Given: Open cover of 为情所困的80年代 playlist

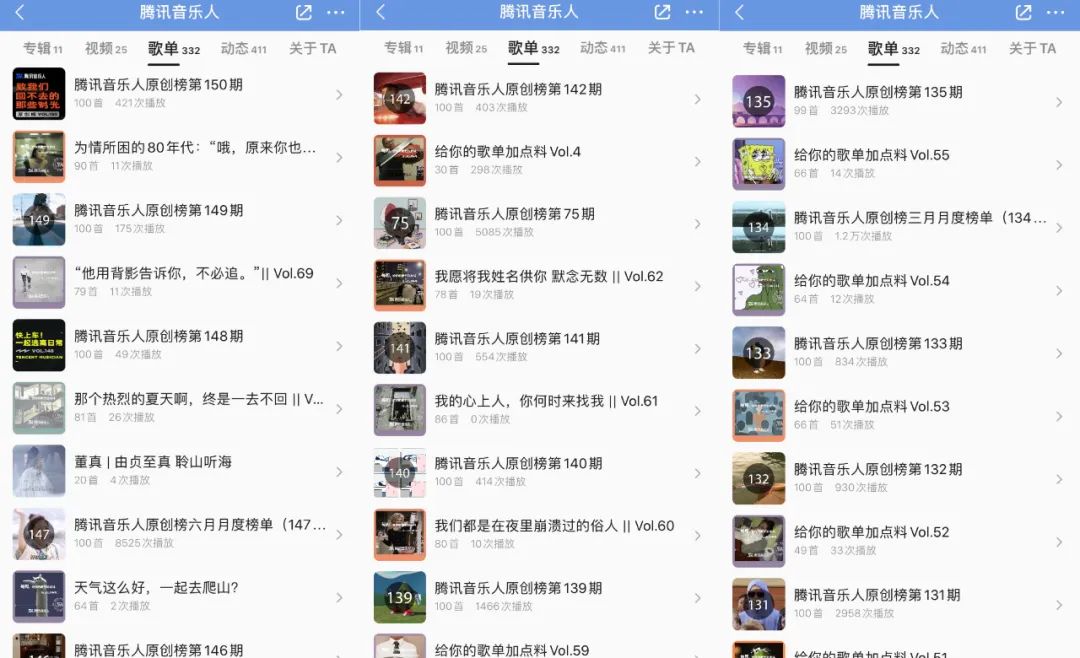Looking at the screenshot, I should 39,156.
